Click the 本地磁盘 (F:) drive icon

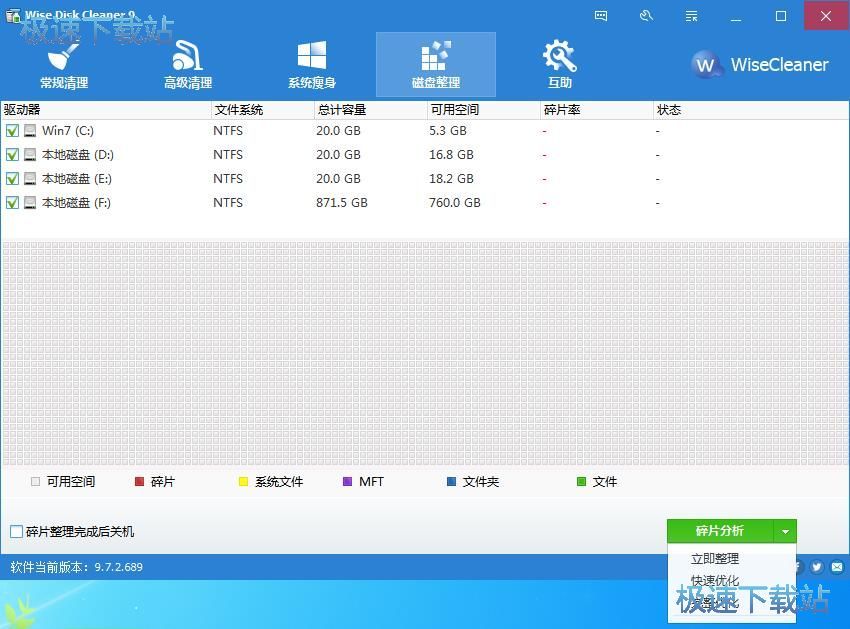click(30, 202)
